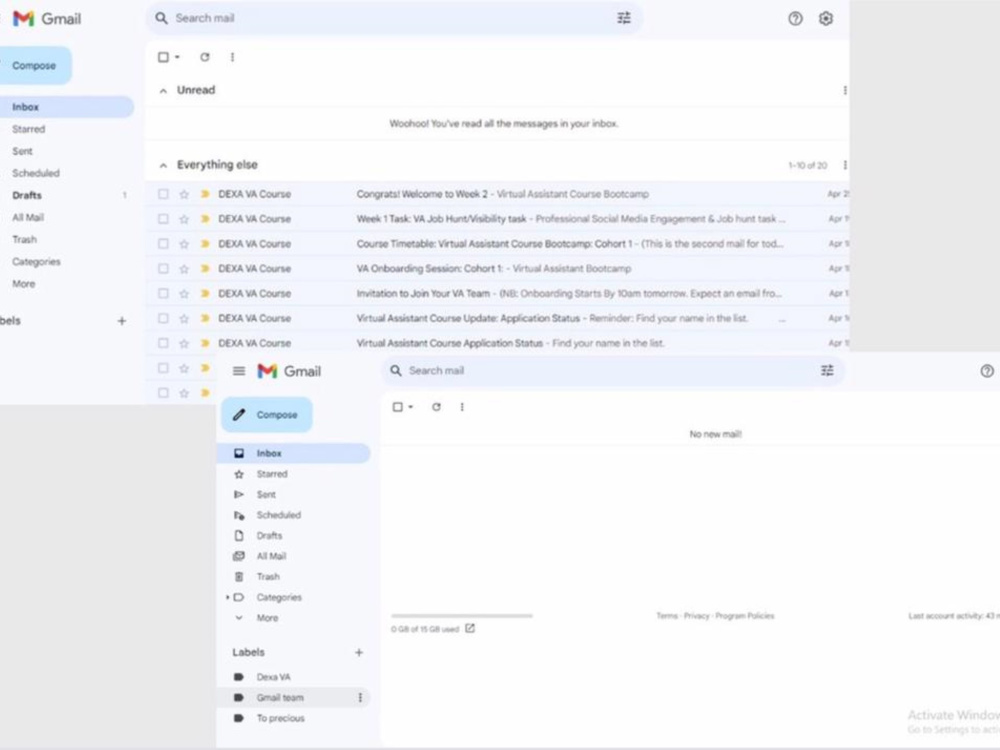Select the Virtual Assistant Course Application Status checkbox
1000x750 pixels.
163,343
